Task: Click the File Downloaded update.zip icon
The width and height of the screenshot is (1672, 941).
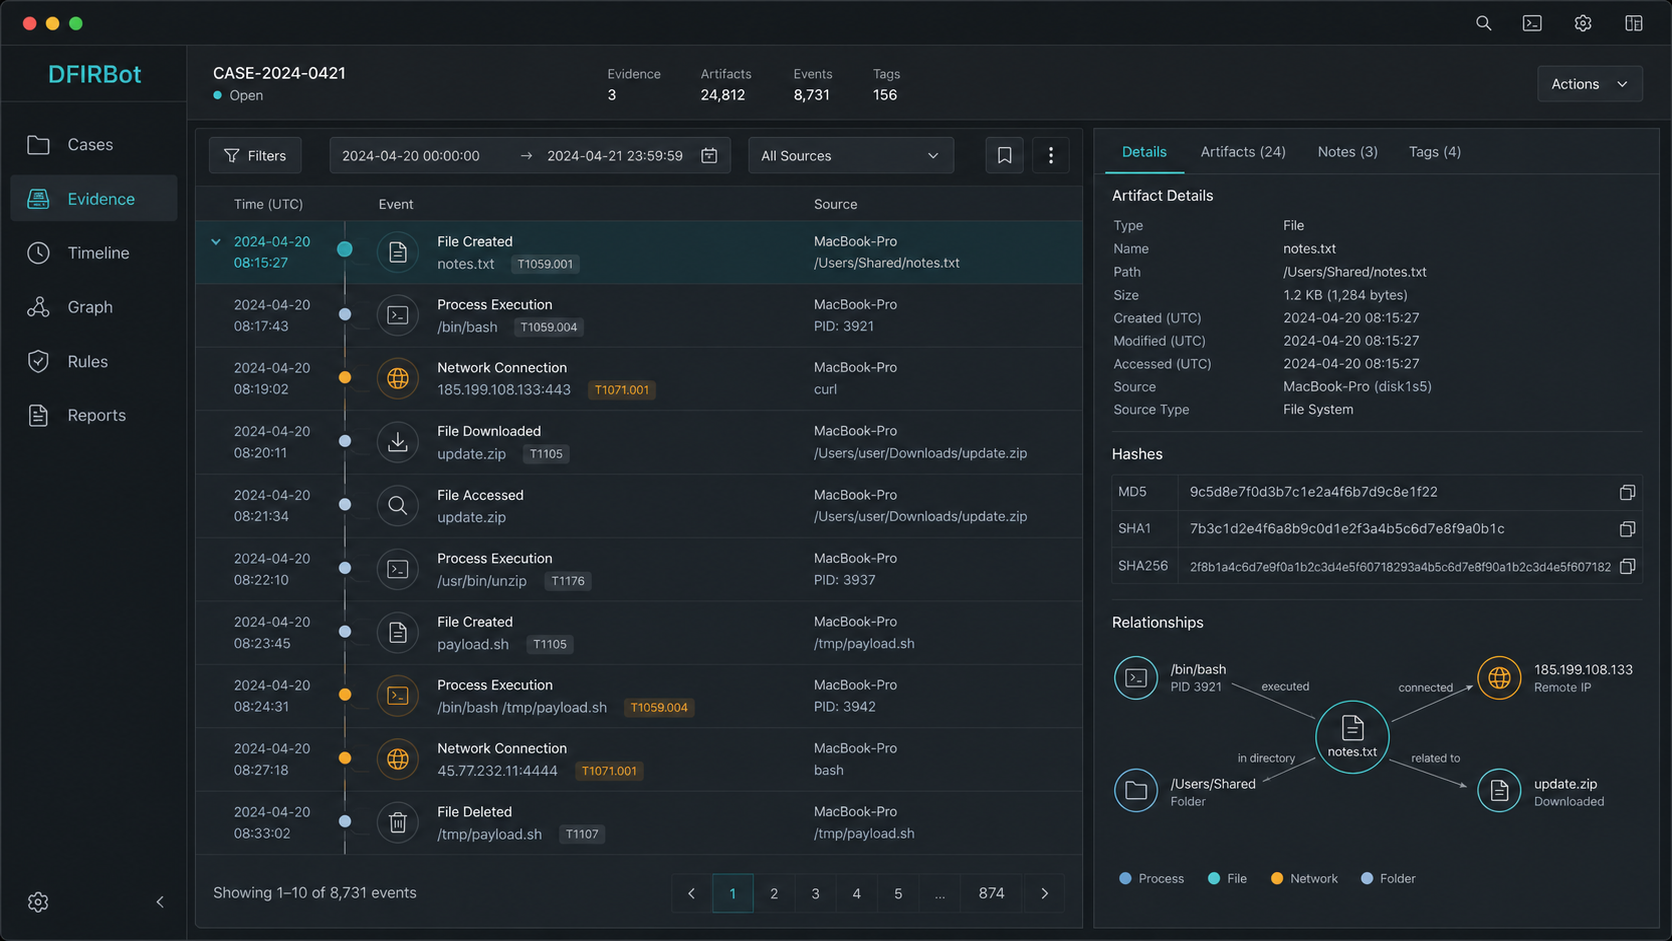Action: [x=397, y=442]
